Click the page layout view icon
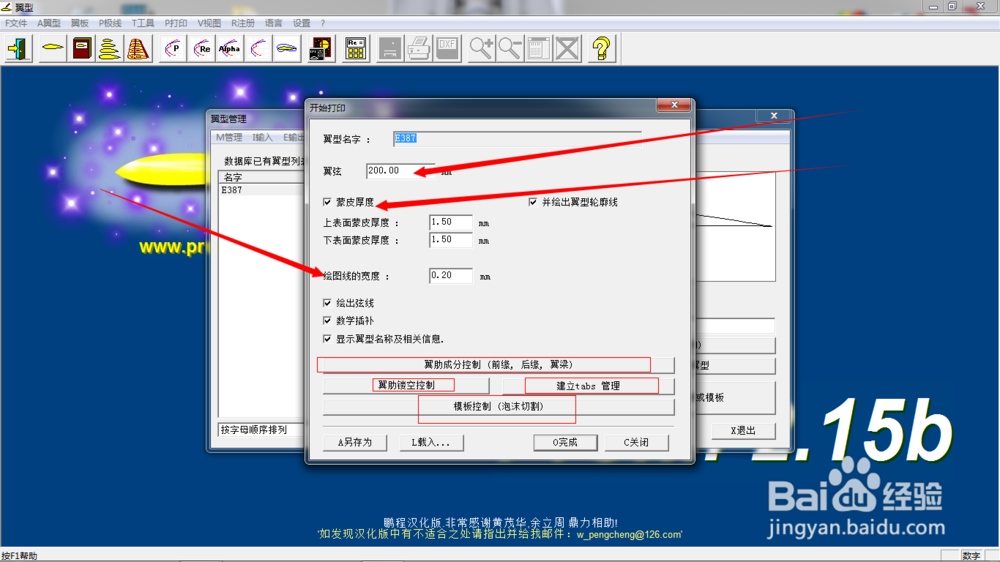The height and width of the screenshot is (562, 1000). pyautogui.click(x=538, y=48)
